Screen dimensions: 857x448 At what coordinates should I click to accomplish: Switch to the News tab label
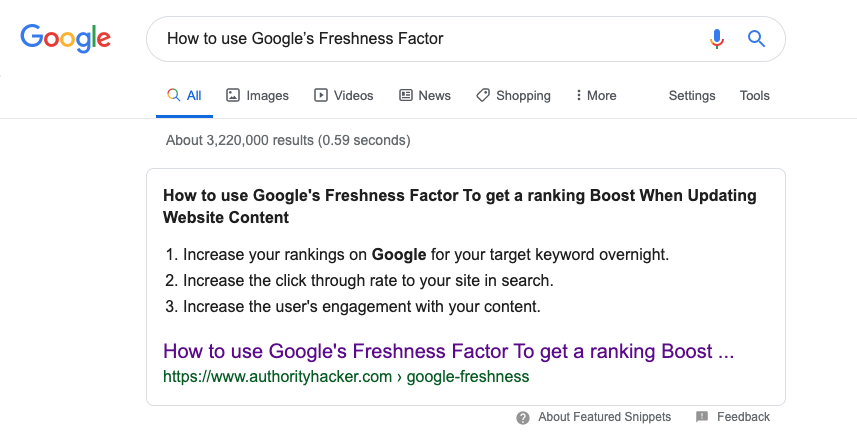click(435, 96)
